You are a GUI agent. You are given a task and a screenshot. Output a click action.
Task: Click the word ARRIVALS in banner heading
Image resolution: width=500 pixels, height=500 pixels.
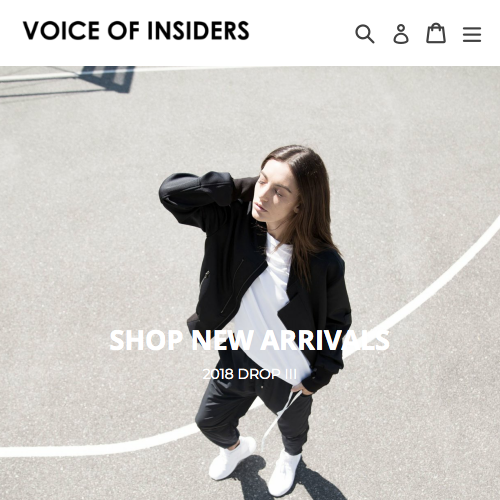click(325, 340)
